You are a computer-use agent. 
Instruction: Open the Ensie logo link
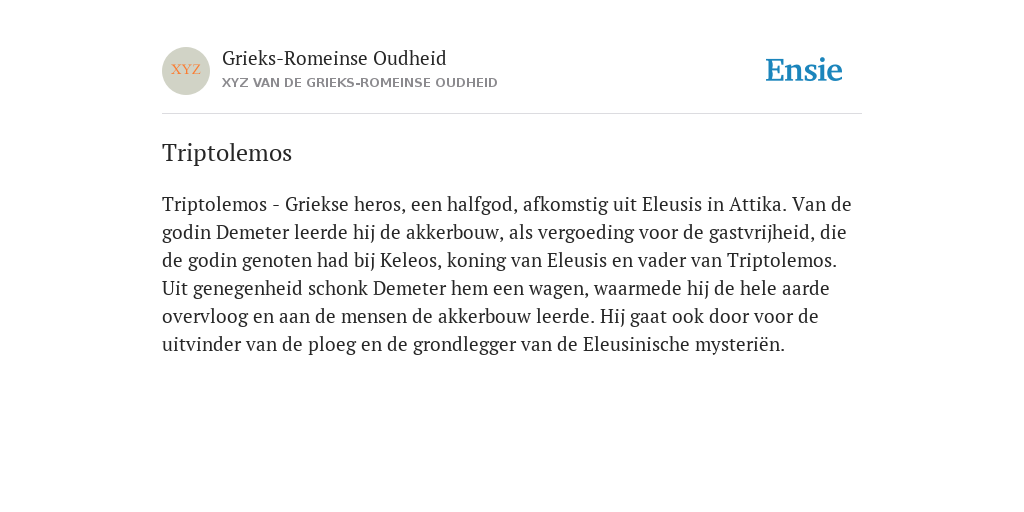tap(804, 70)
